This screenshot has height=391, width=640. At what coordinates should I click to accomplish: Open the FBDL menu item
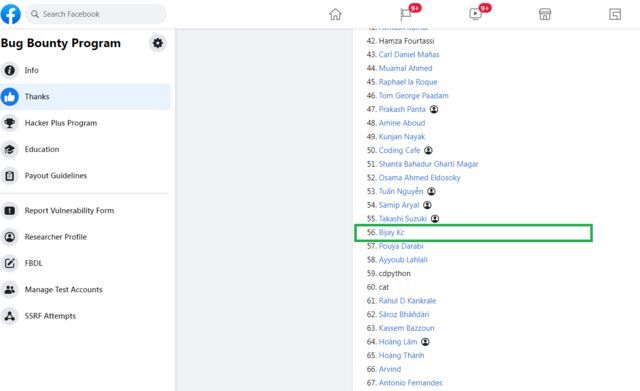pos(85,263)
